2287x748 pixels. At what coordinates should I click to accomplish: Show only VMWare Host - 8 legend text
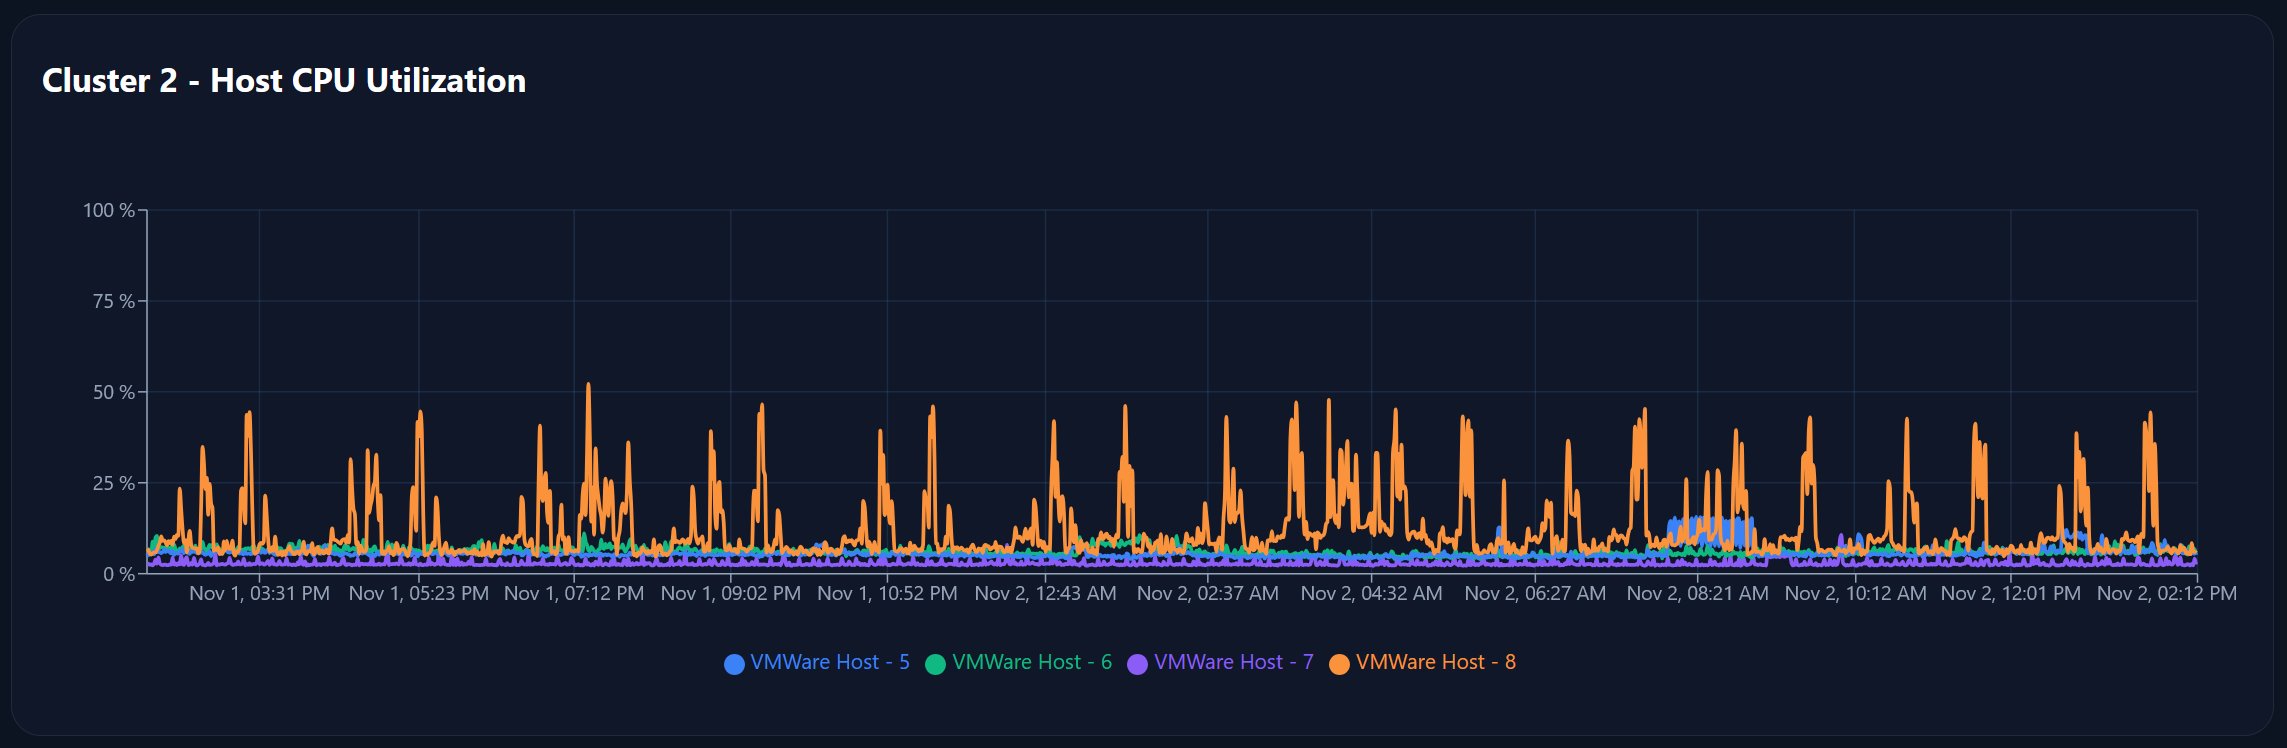[1435, 662]
